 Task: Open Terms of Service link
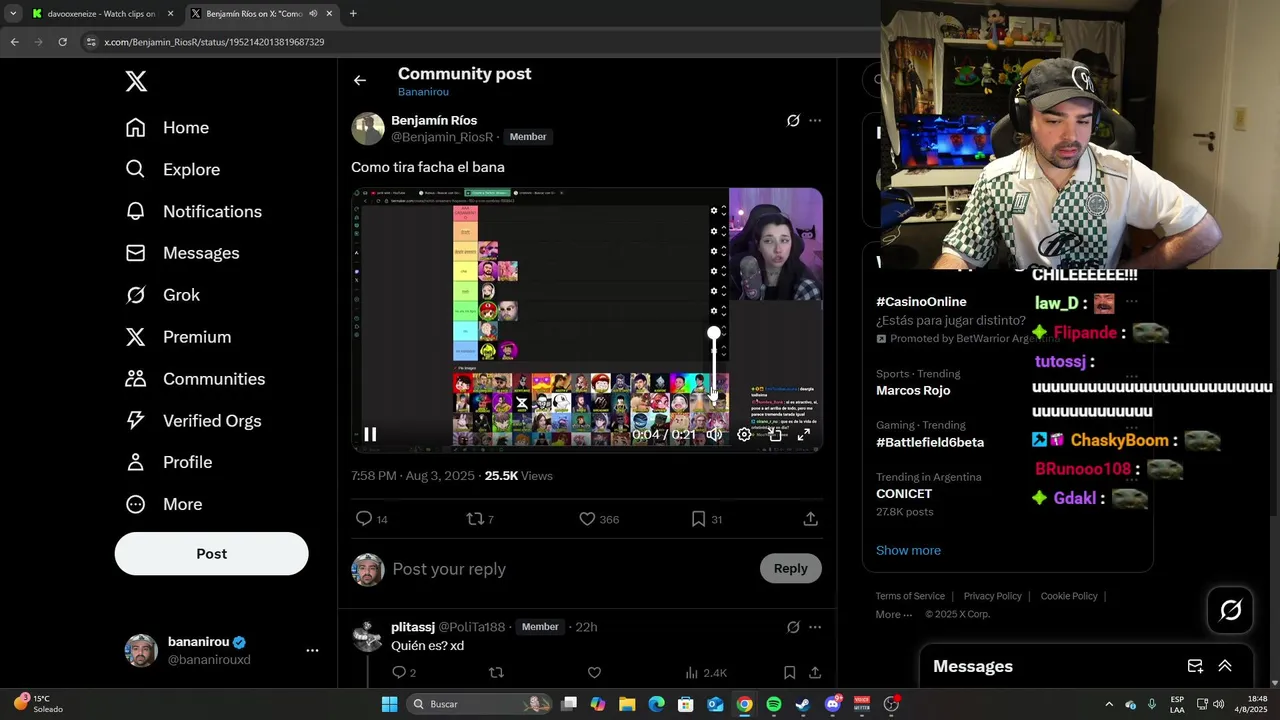coord(910,596)
